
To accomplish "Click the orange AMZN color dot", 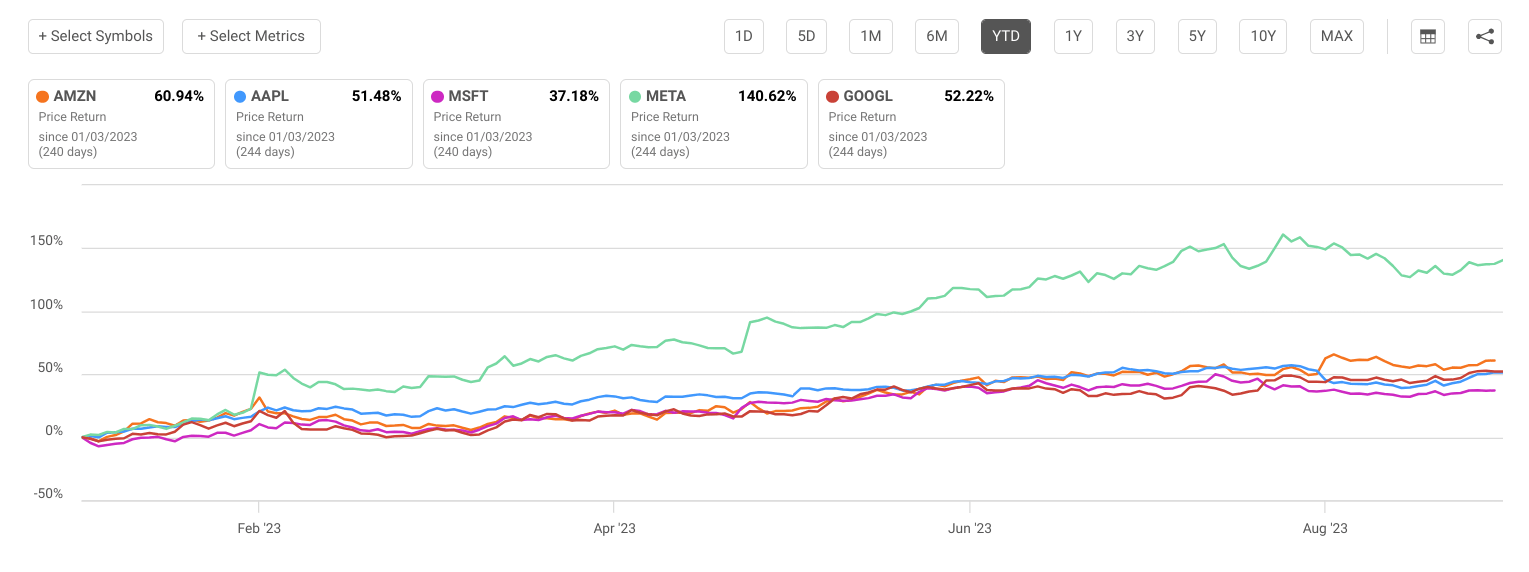I will [42, 97].
